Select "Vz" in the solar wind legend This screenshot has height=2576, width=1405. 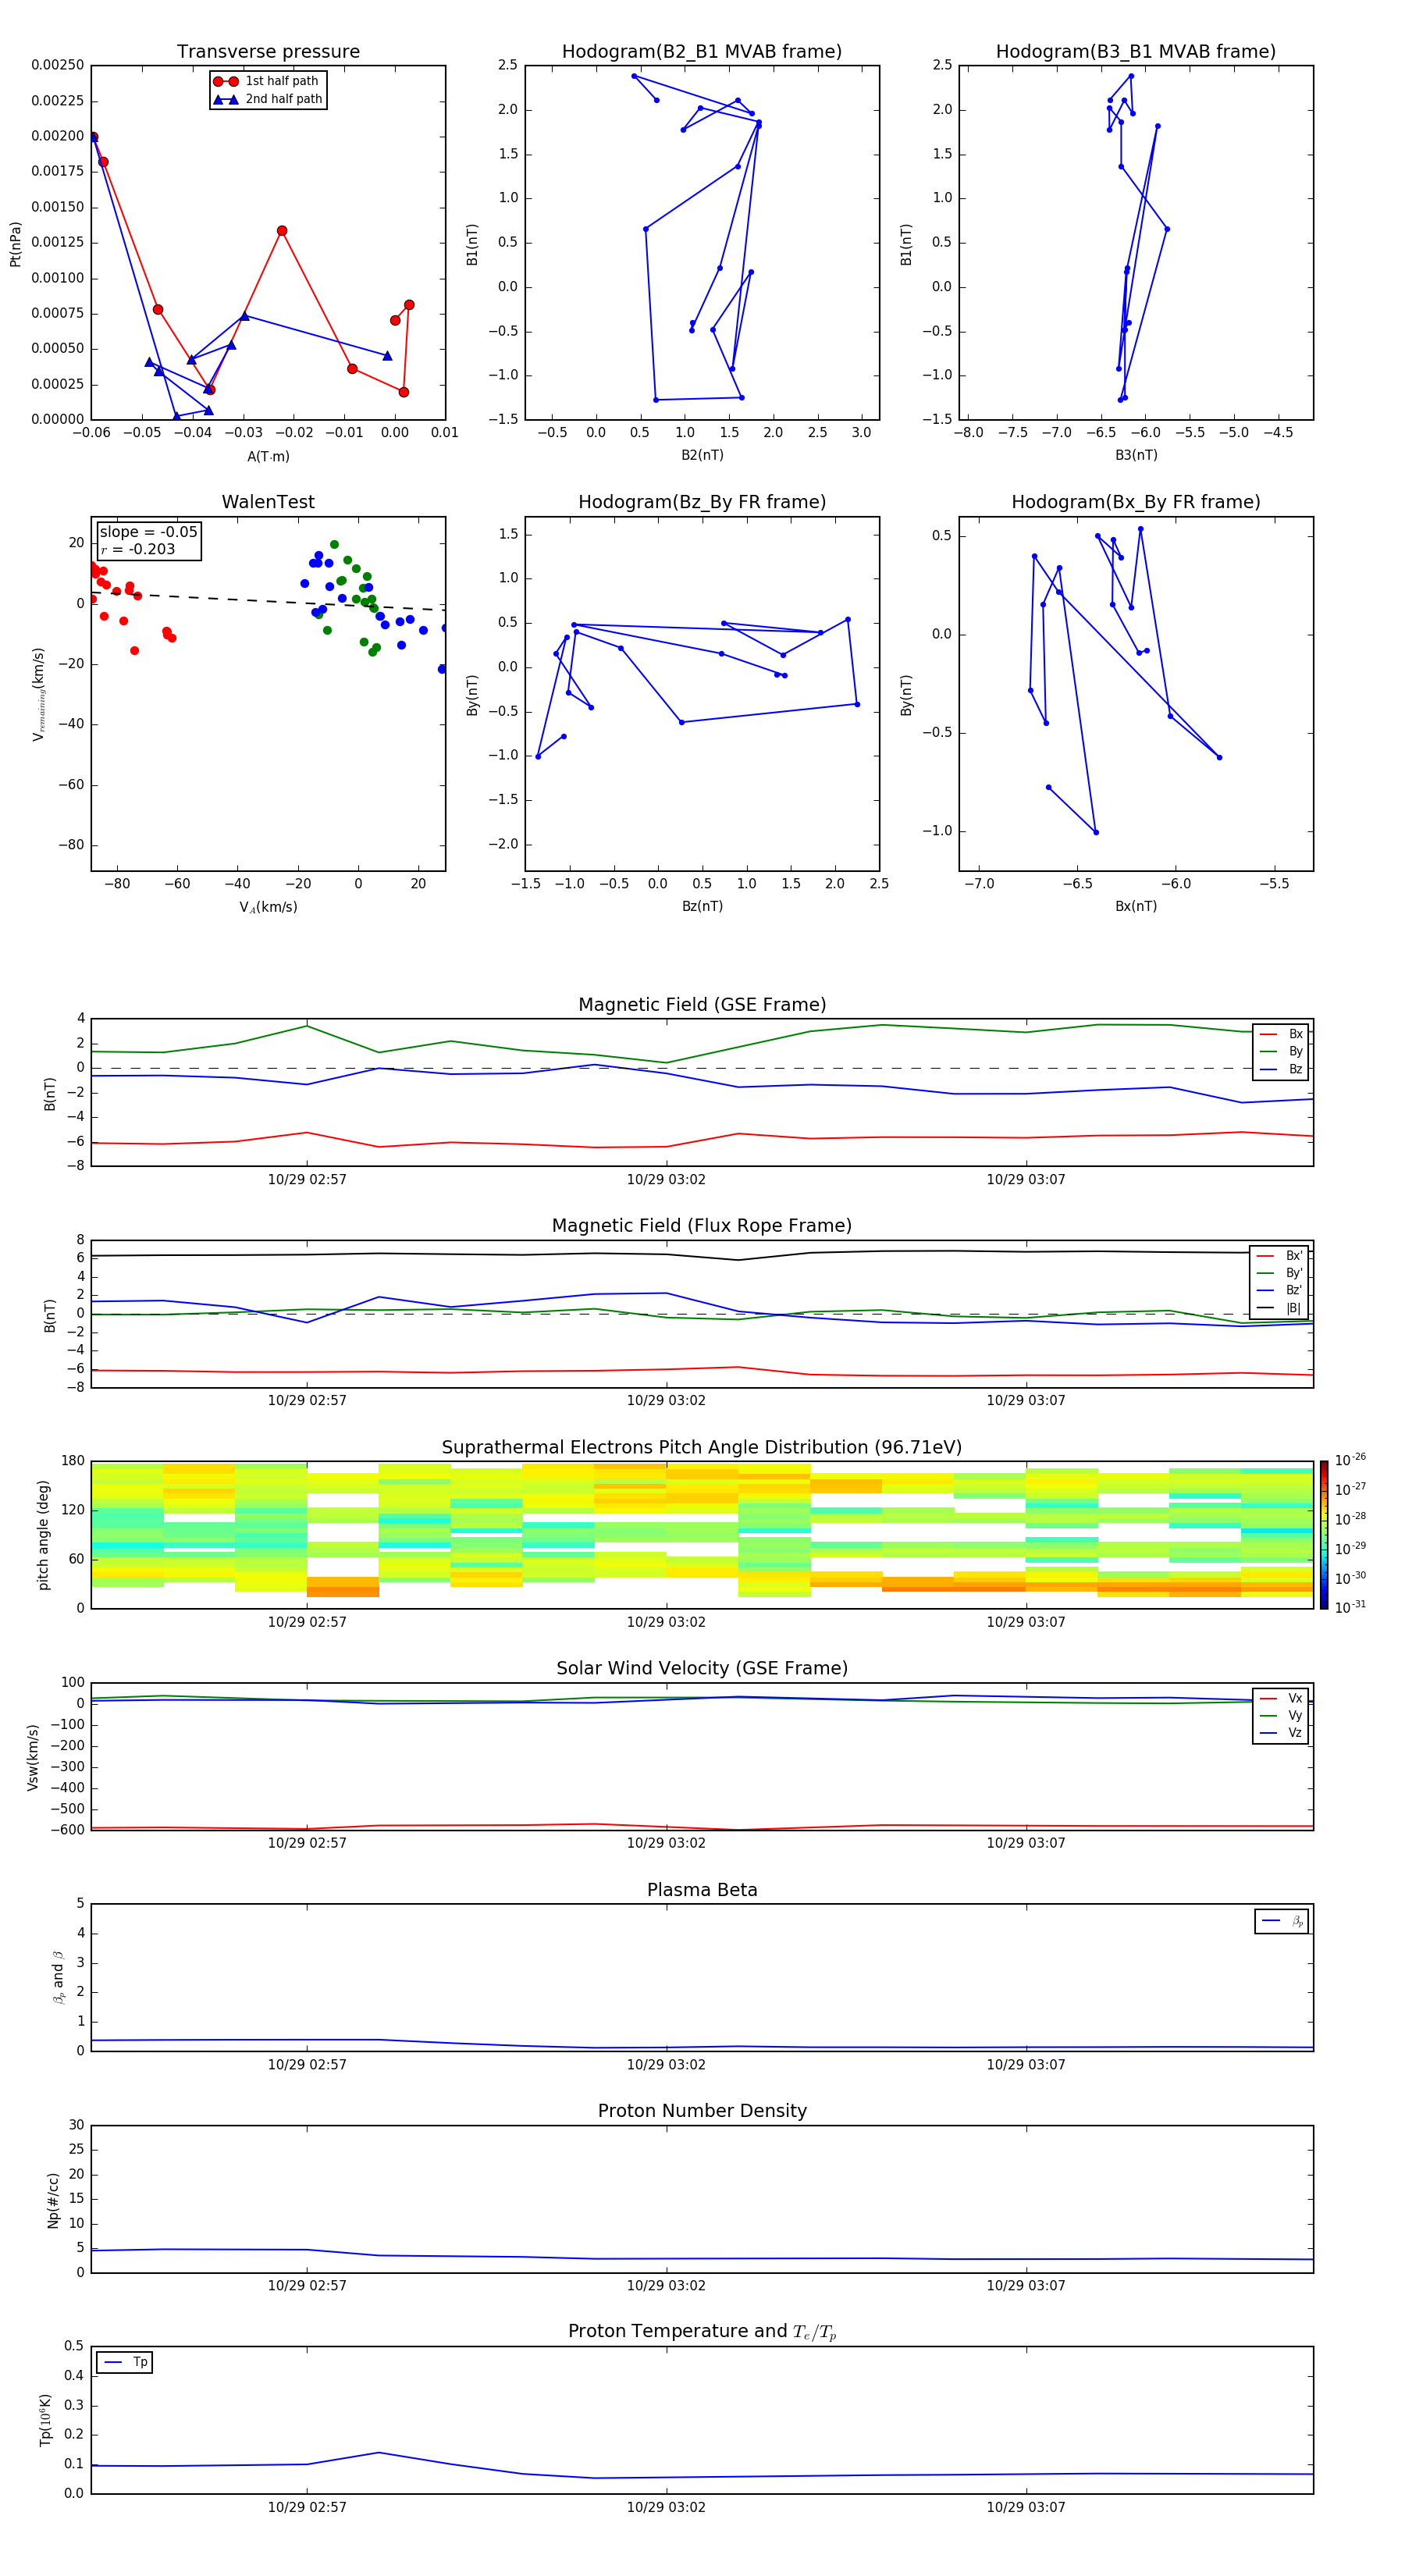click(x=1281, y=1733)
